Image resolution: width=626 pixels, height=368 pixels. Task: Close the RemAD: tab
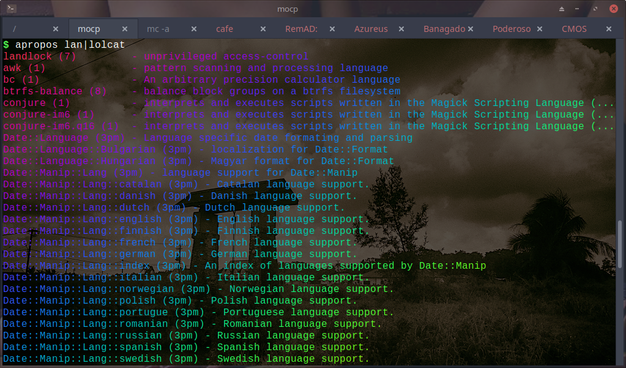[x=332, y=29]
